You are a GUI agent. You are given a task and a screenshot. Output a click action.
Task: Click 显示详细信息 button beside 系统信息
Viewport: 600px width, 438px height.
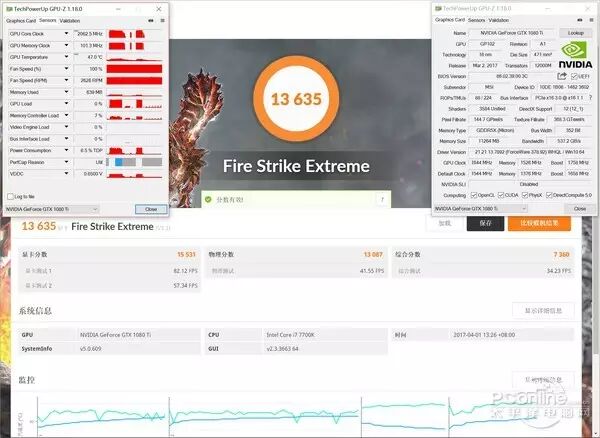543,311
